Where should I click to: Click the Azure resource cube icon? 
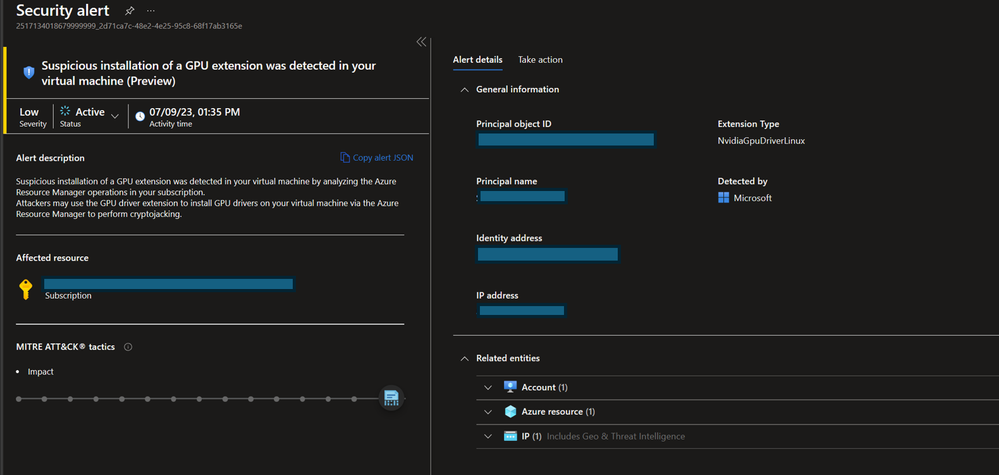point(510,411)
